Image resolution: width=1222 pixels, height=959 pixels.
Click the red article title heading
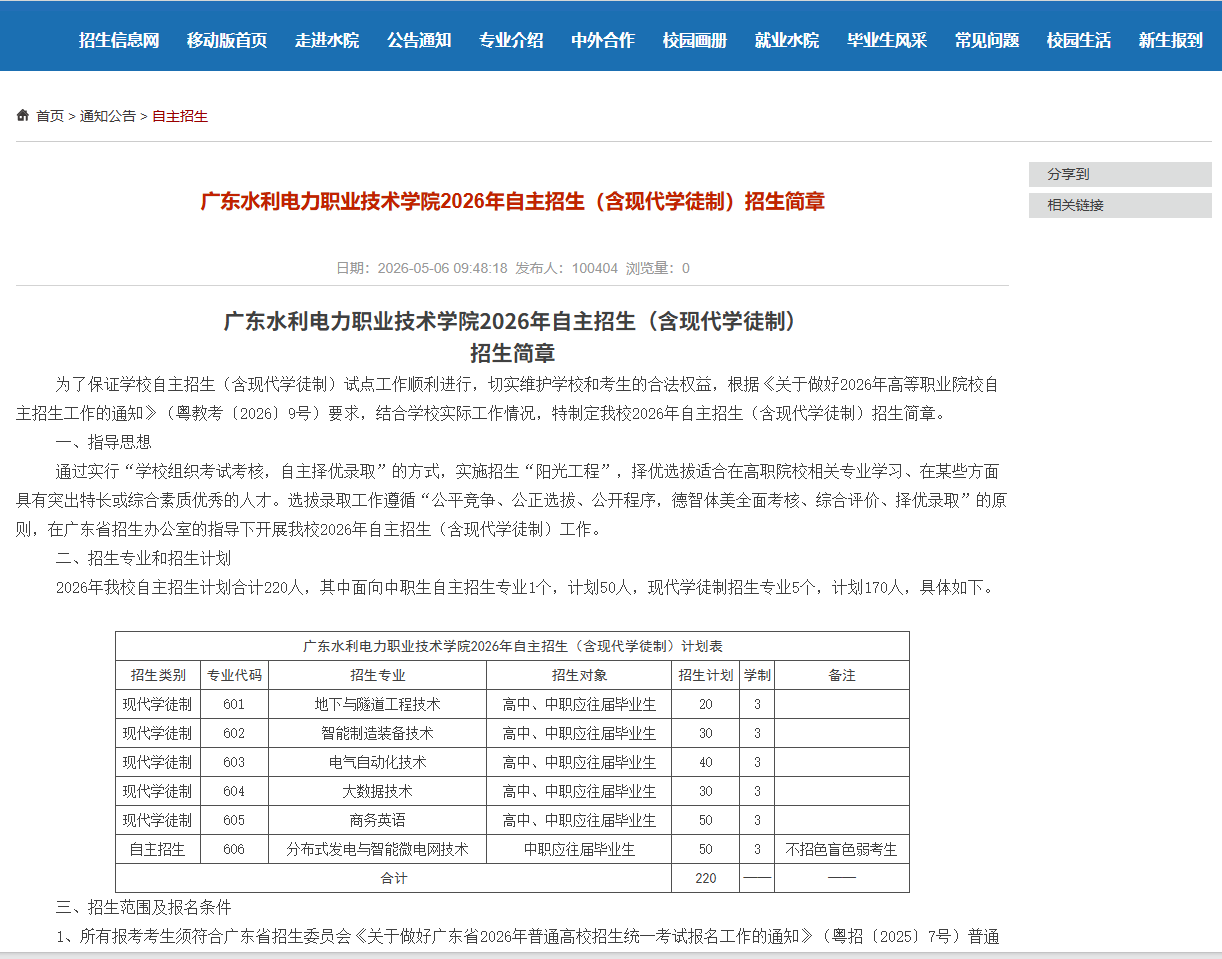pos(512,201)
